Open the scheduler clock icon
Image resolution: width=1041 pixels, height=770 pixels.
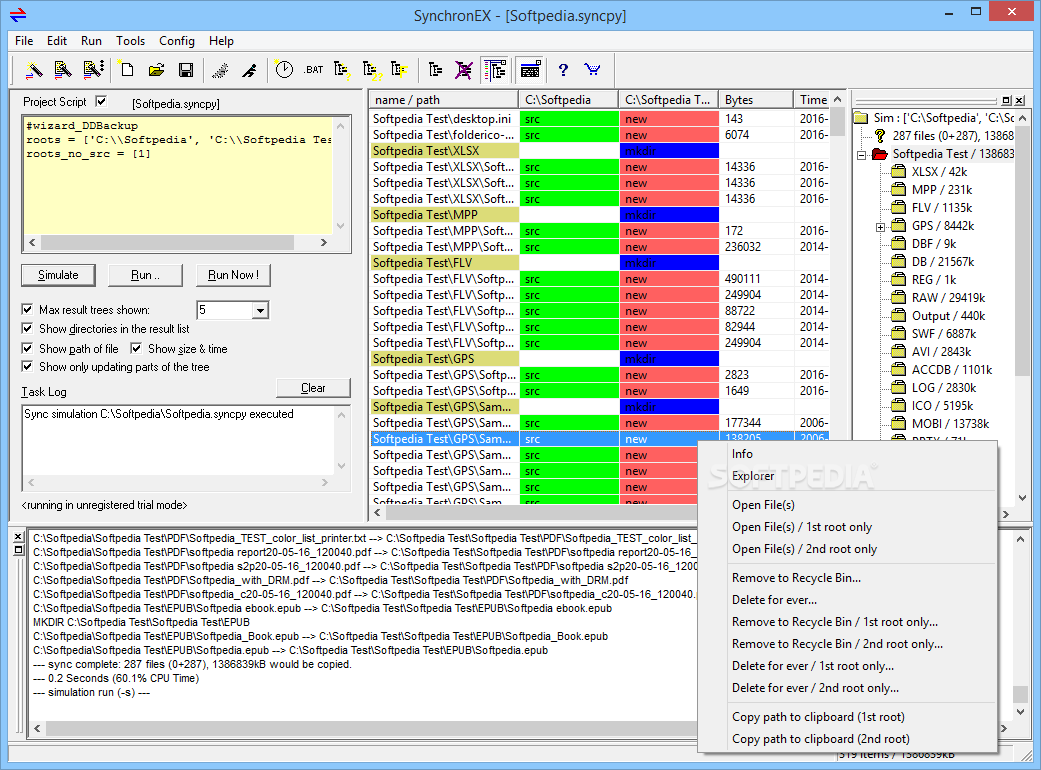284,70
